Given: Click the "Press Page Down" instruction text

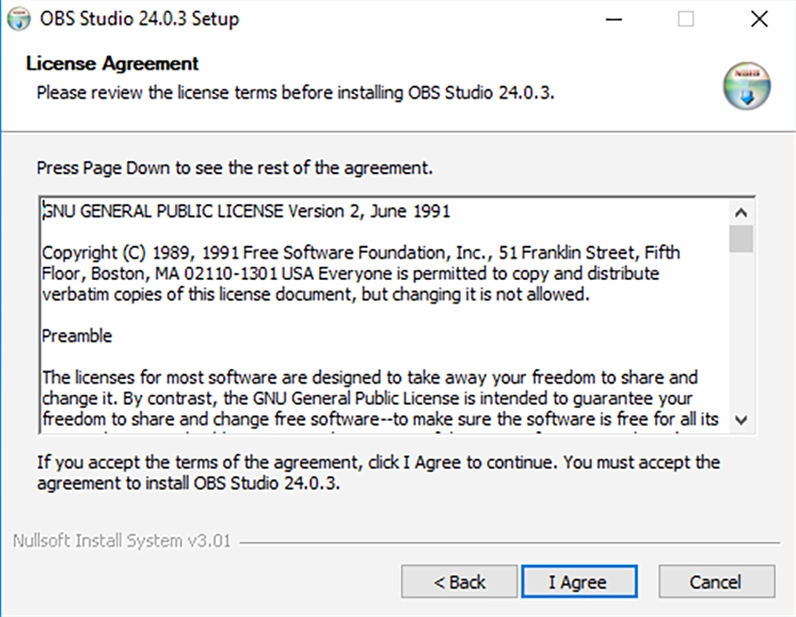Looking at the screenshot, I should point(235,167).
